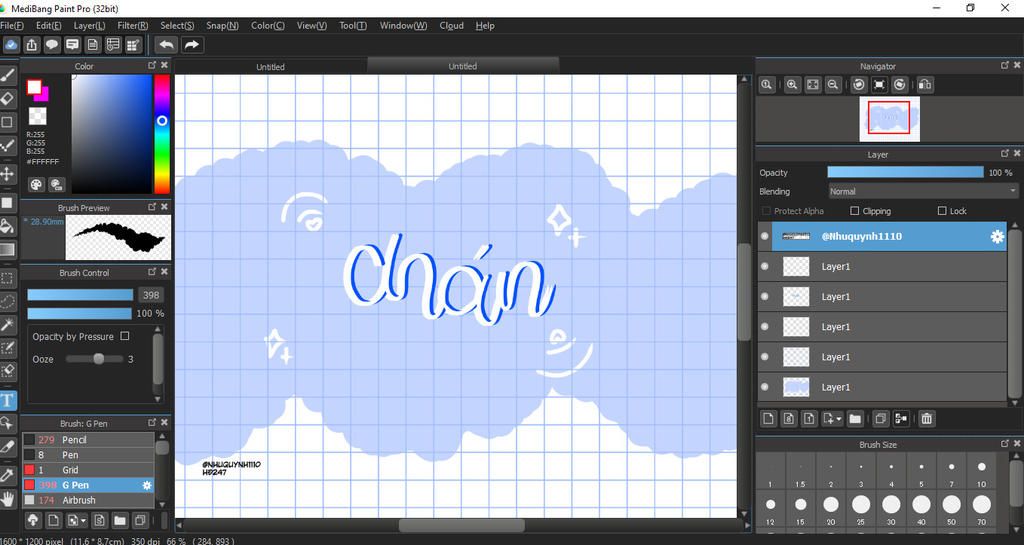
Task: Enable the Lock checkbox for the layer
Action: pos(942,211)
